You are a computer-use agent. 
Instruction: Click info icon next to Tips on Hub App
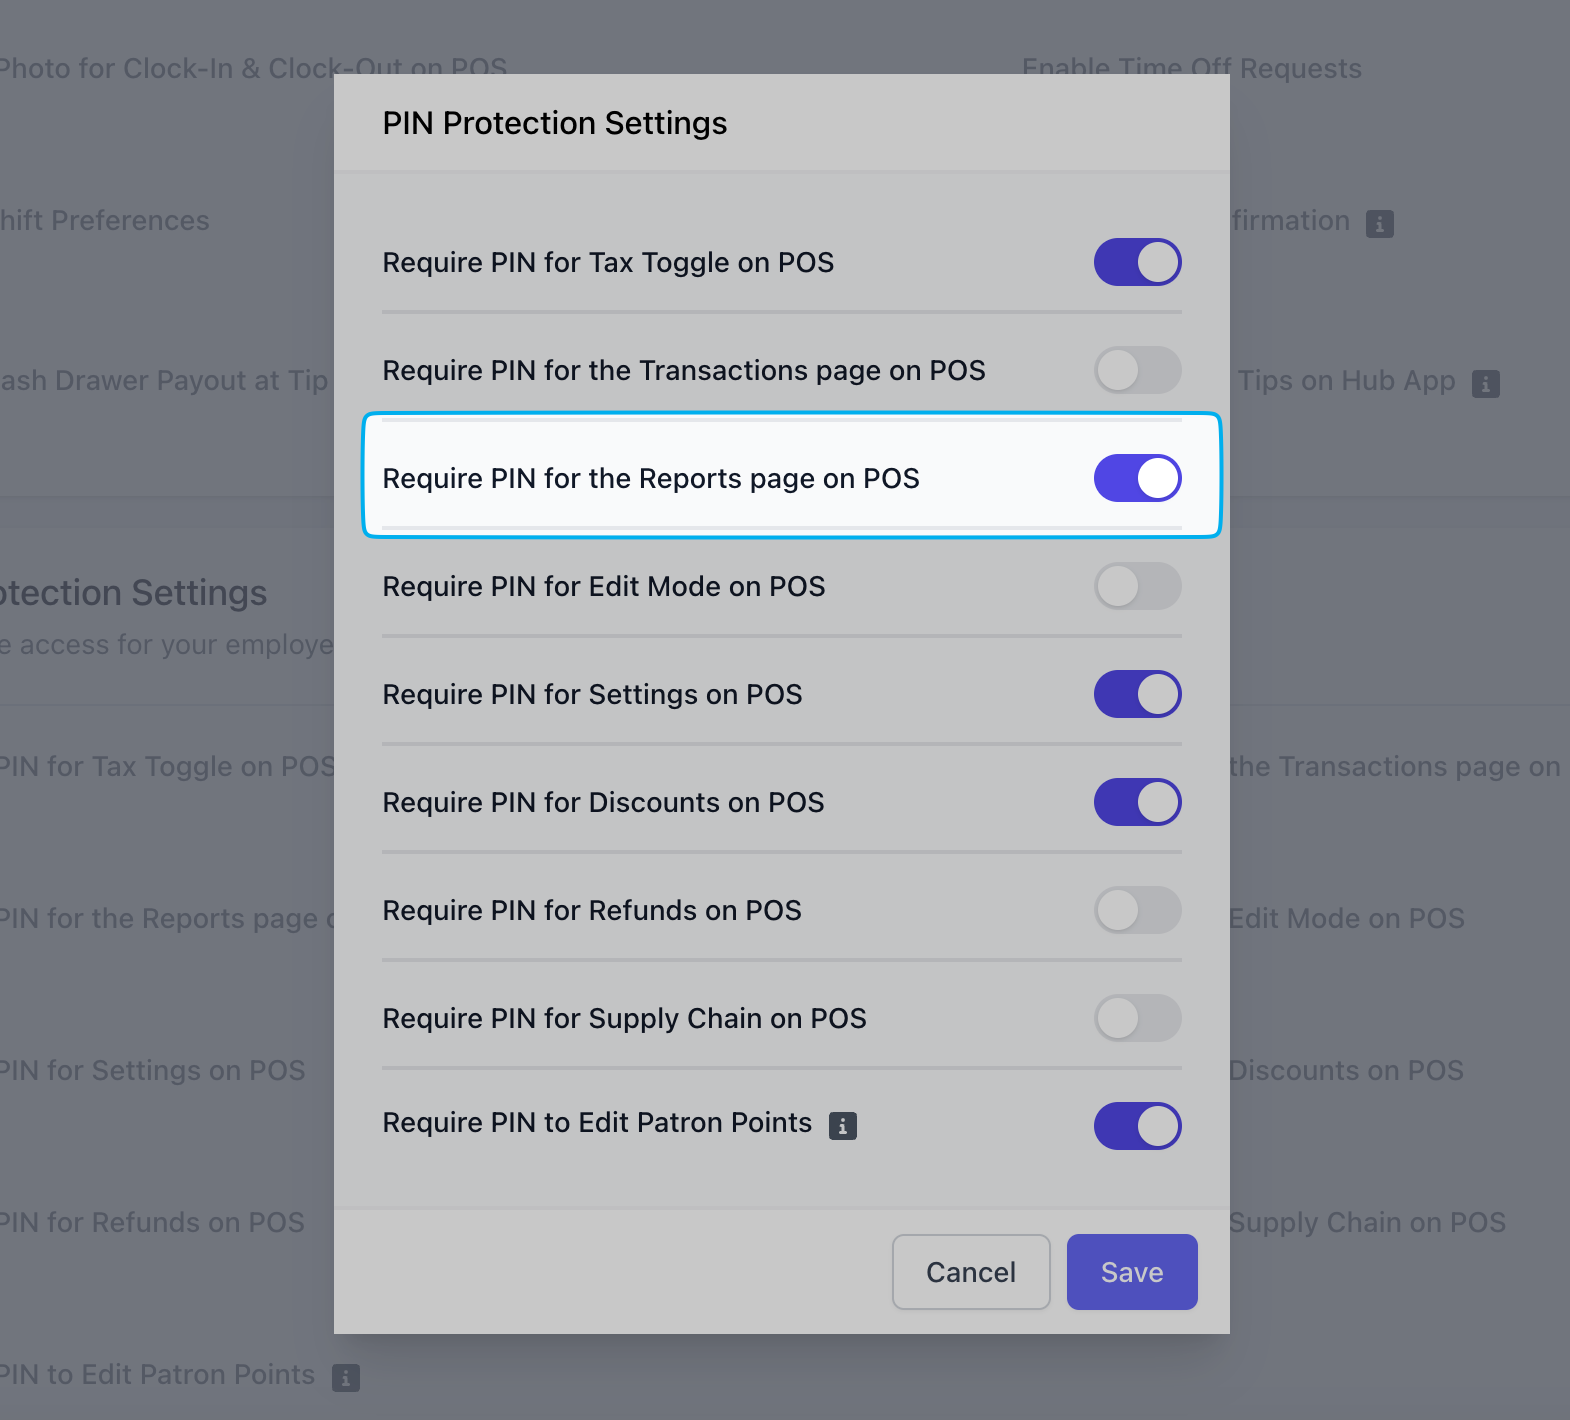click(x=1486, y=383)
